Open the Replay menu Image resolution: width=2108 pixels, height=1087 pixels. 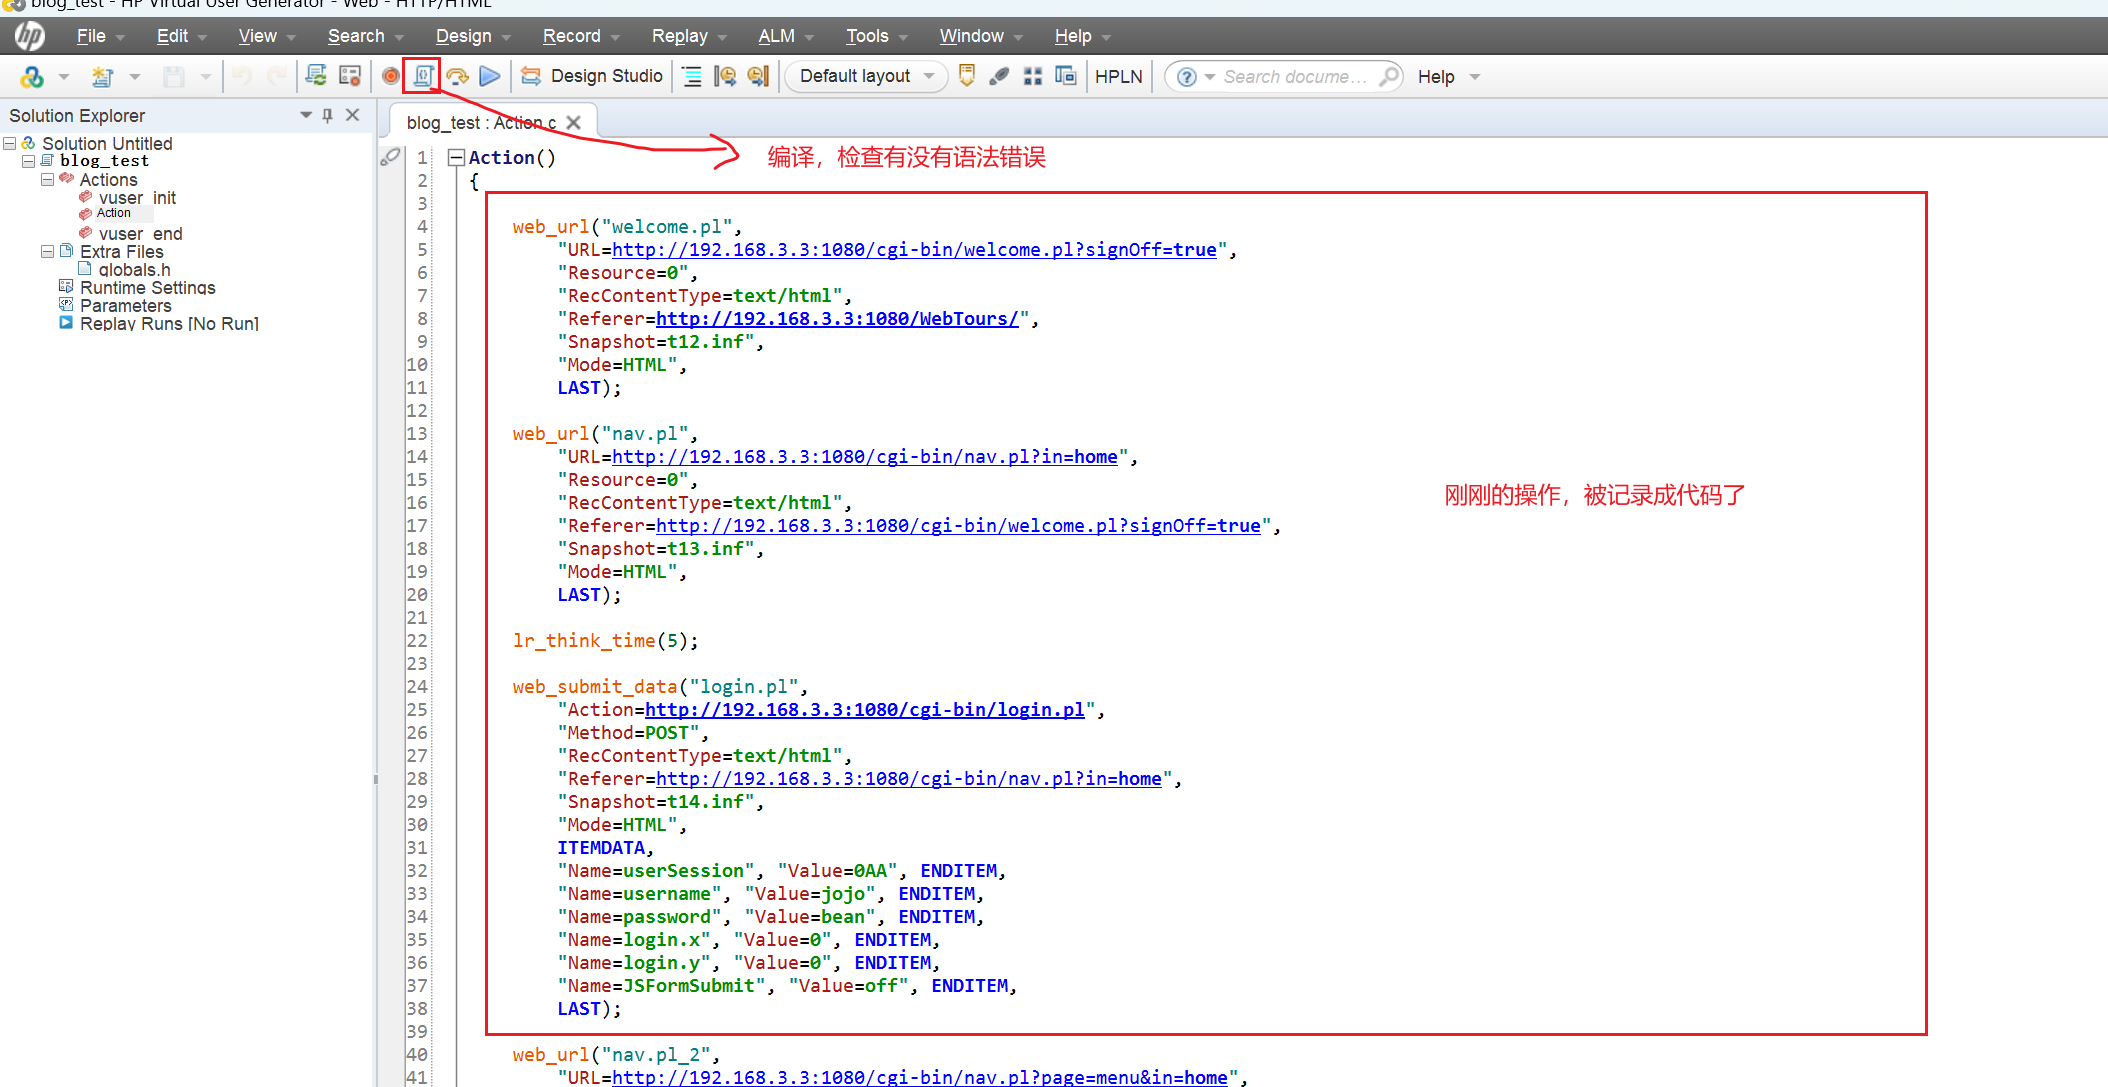pyautogui.click(x=688, y=36)
